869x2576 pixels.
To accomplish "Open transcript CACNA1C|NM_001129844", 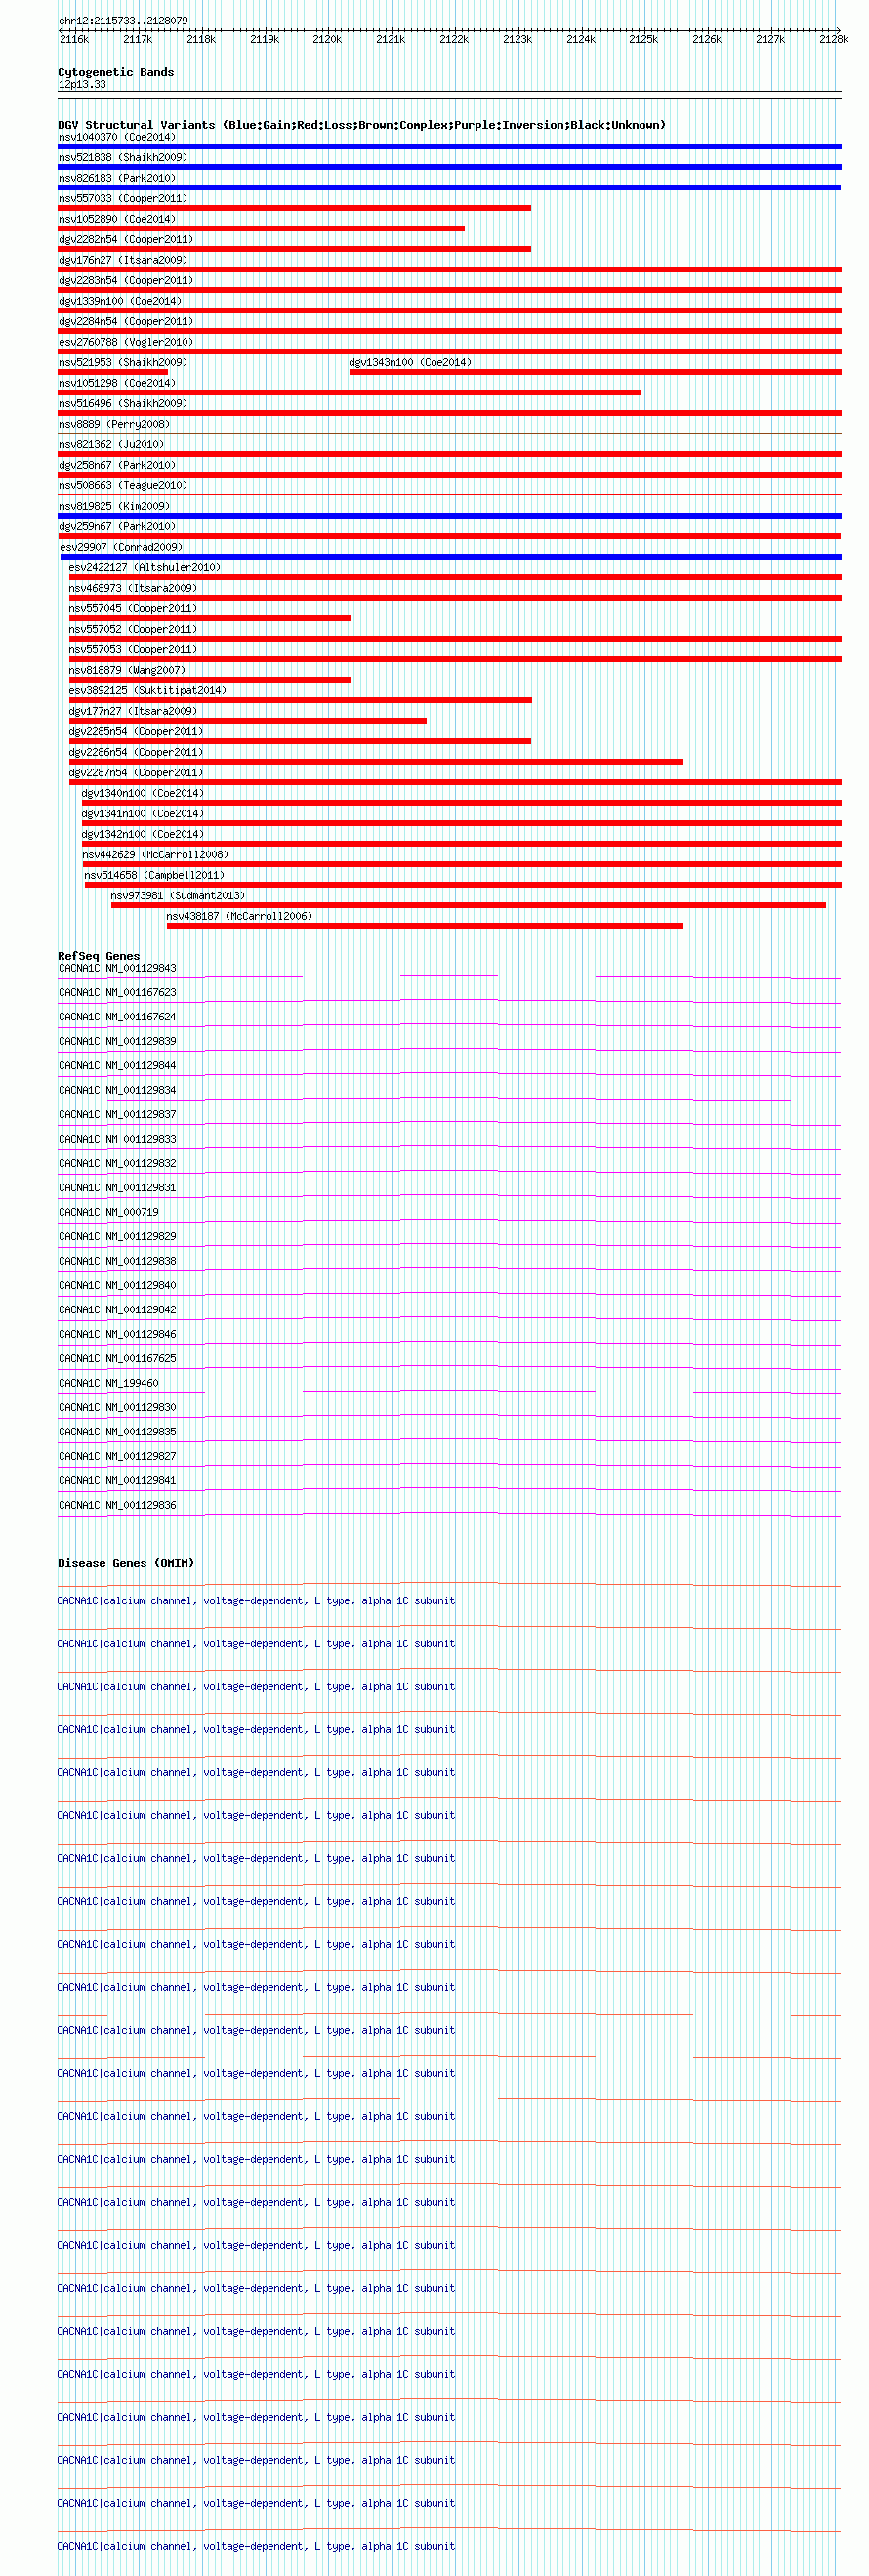I will click(x=117, y=1066).
